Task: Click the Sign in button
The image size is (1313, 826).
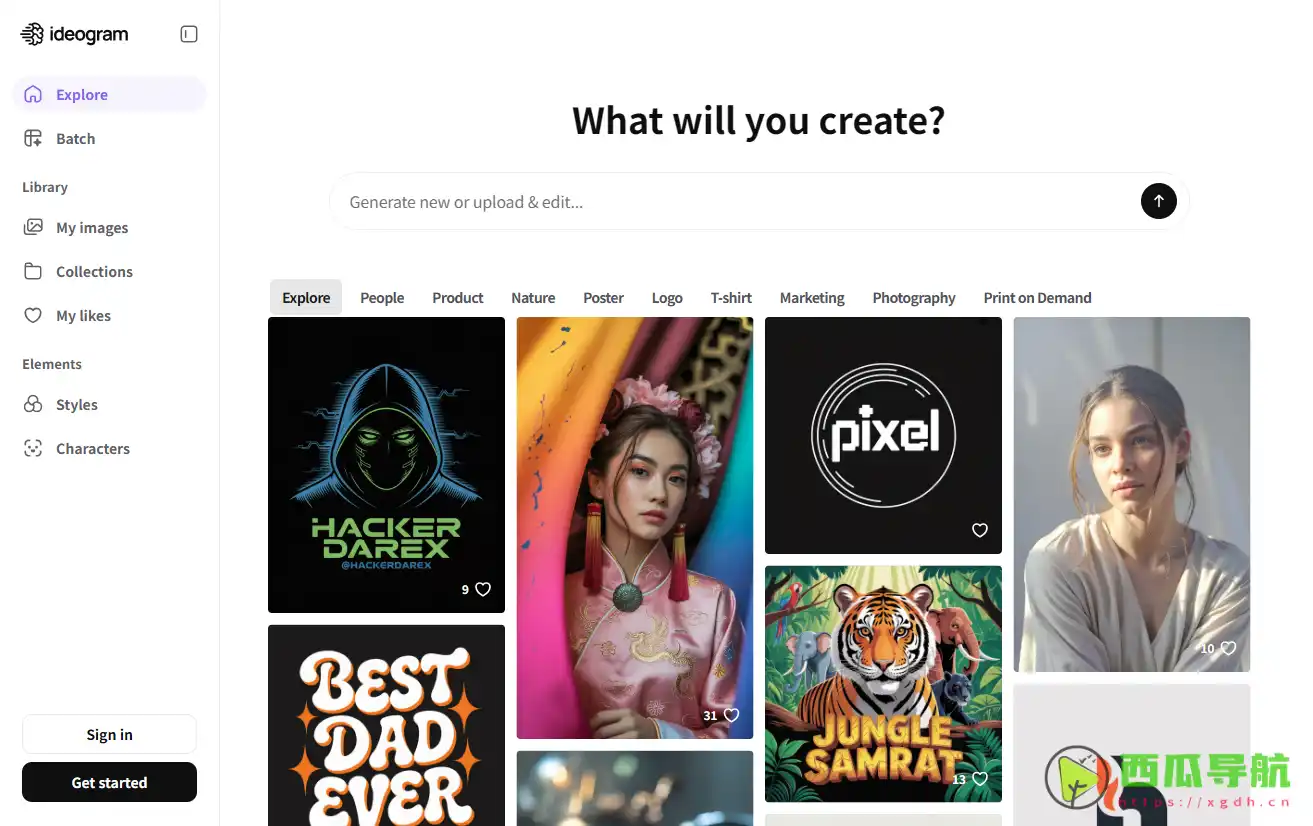Action: point(109,734)
